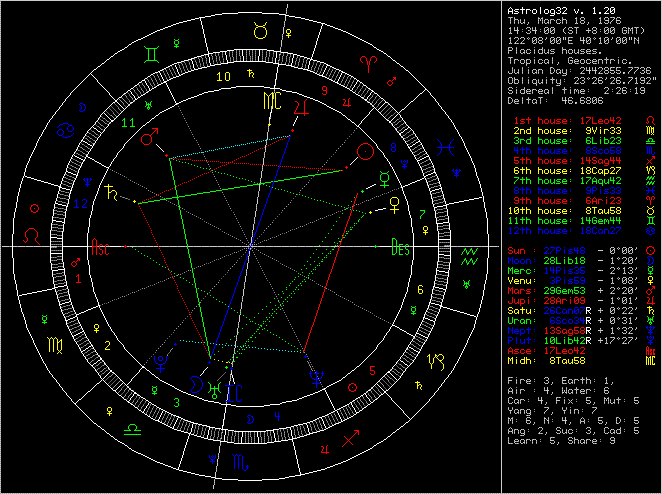Image resolution: width=662 pixels, height=494 pixels.
Task: Click the red Sagittarius arrow glyph on the wheel
Action: tap(350, 438)
